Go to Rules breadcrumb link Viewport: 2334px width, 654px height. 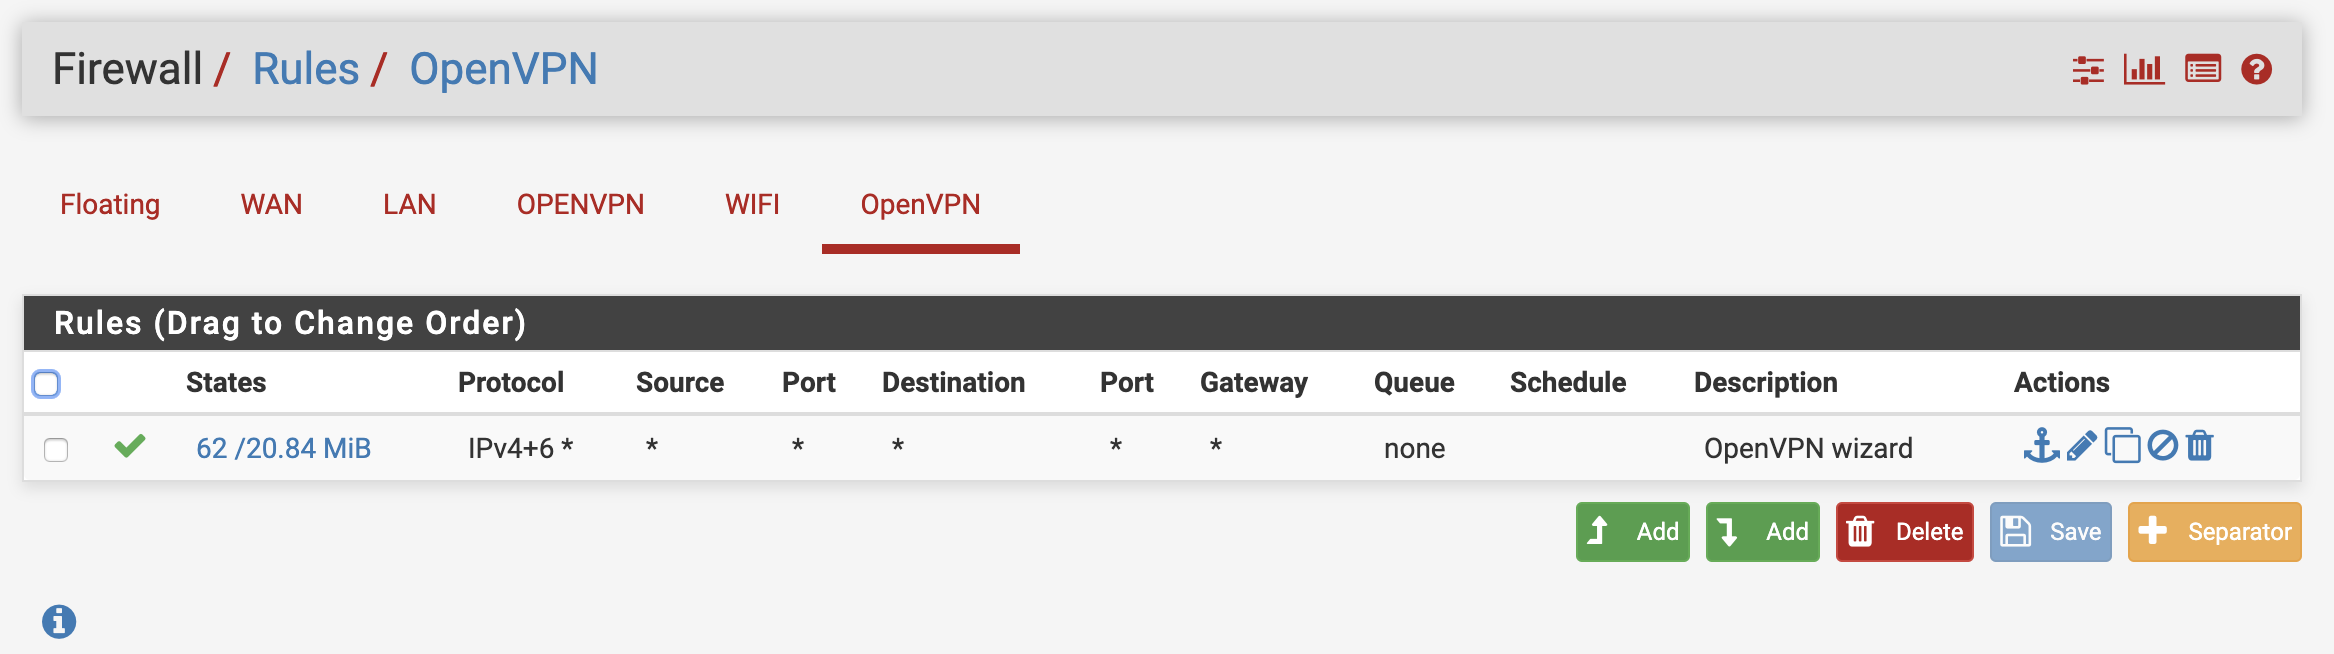click(x=305, y=70)
